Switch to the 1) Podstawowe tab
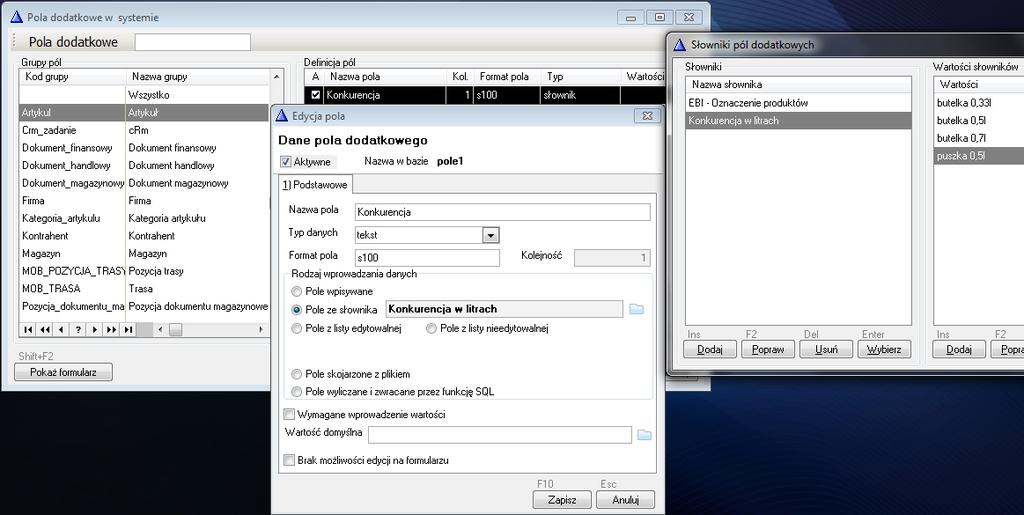The image size is (1024, 515). (315, 185)
